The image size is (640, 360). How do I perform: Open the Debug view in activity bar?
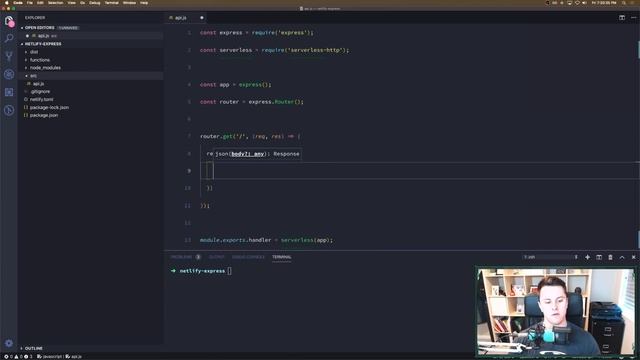pyautogui.click(x=9, y=74)
